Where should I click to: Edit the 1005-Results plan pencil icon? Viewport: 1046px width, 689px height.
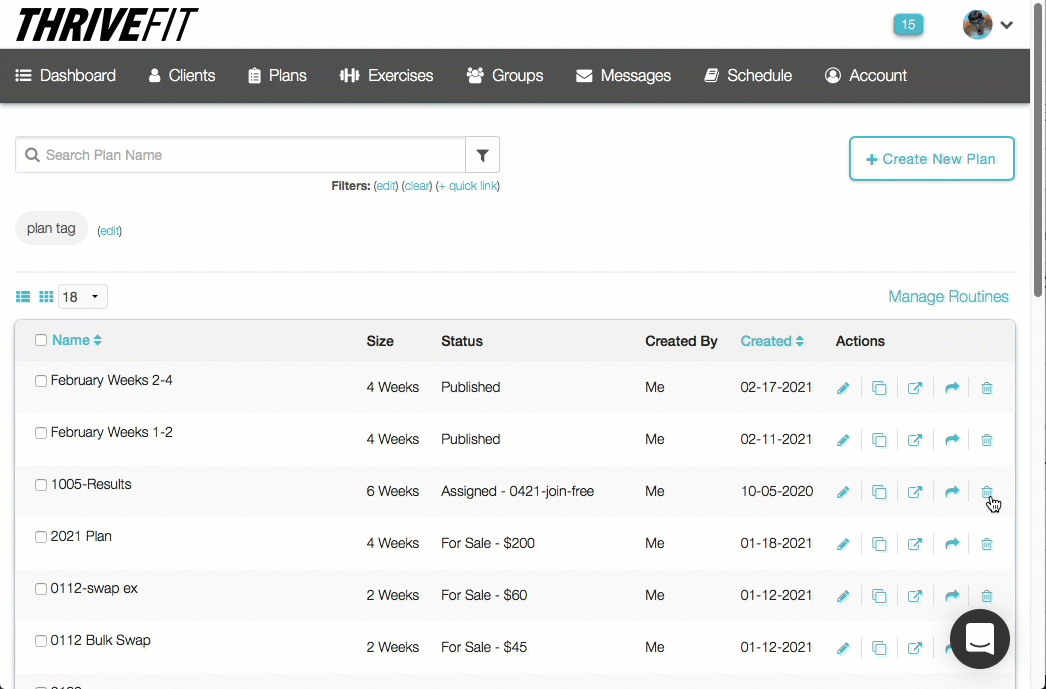843,492
